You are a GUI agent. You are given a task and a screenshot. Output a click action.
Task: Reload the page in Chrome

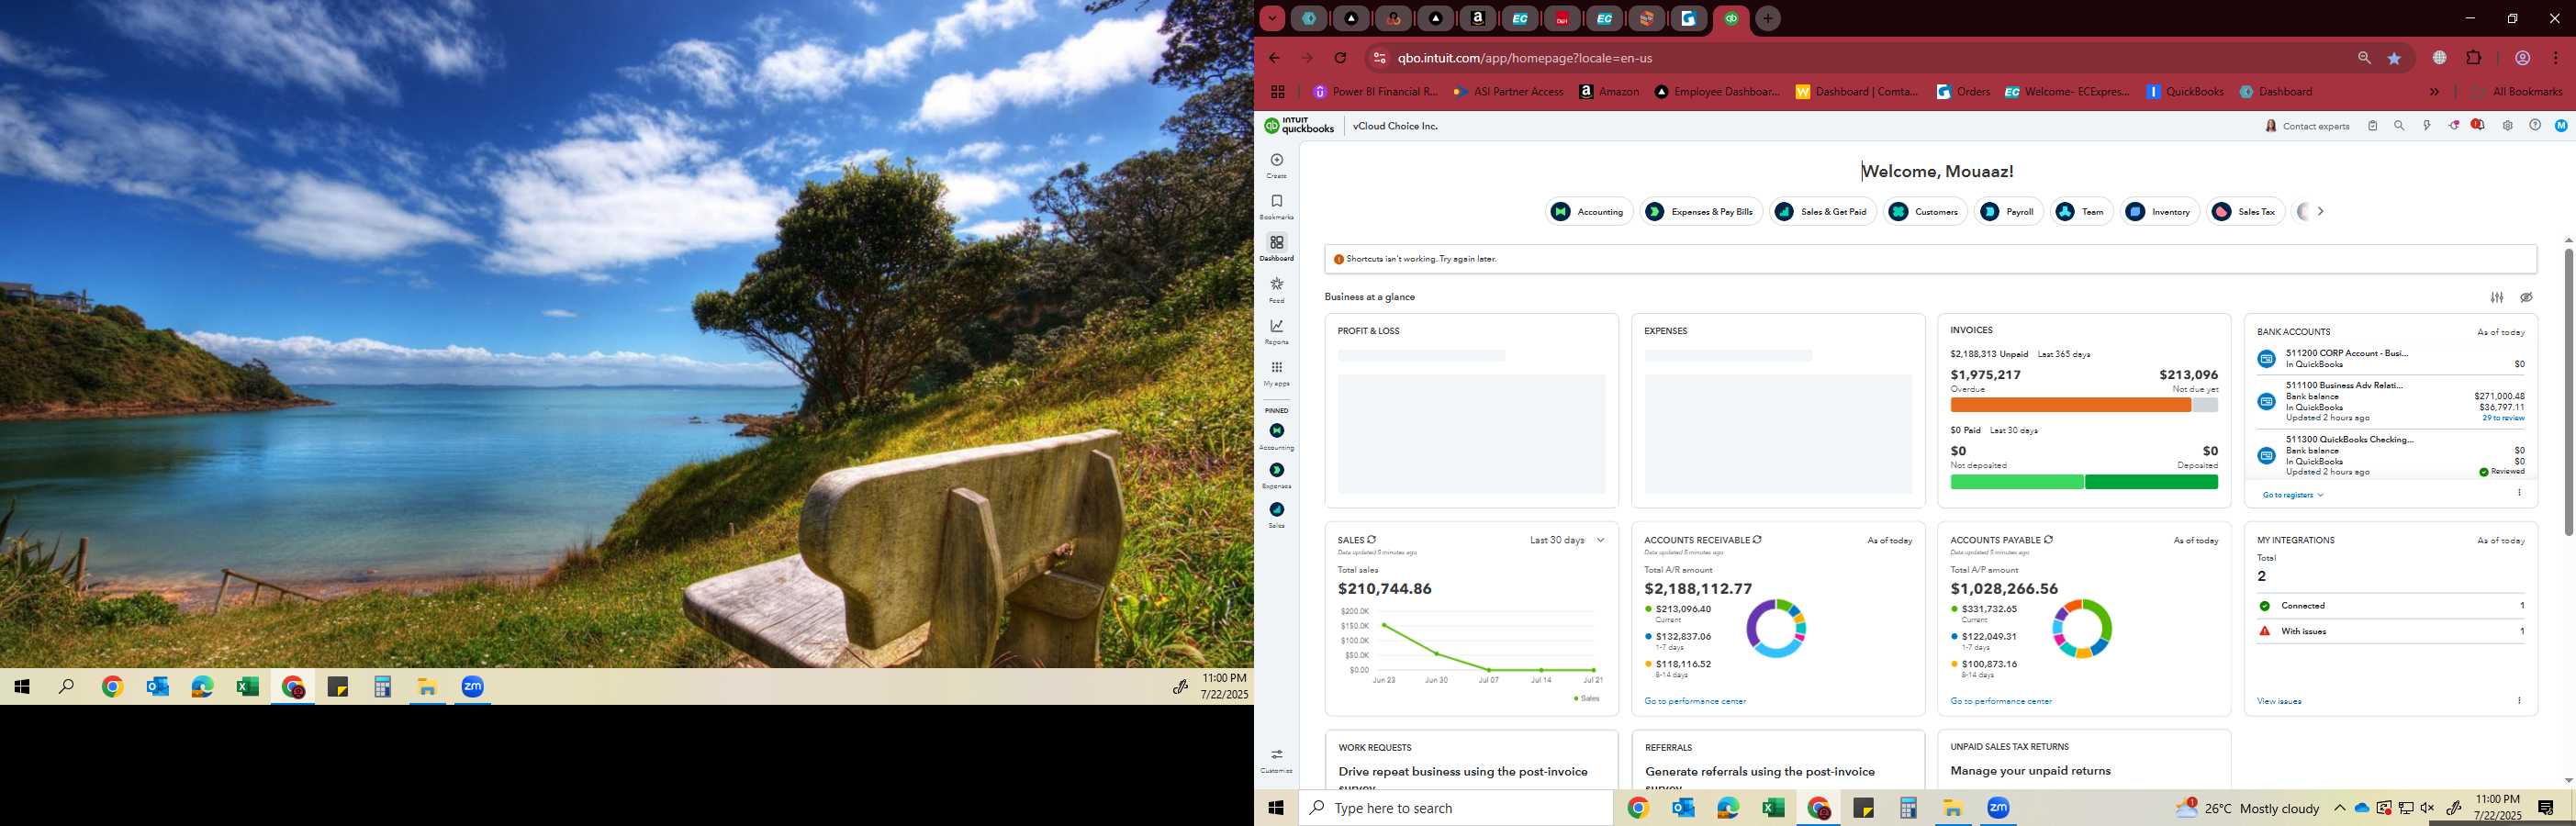click(1341, 58)
